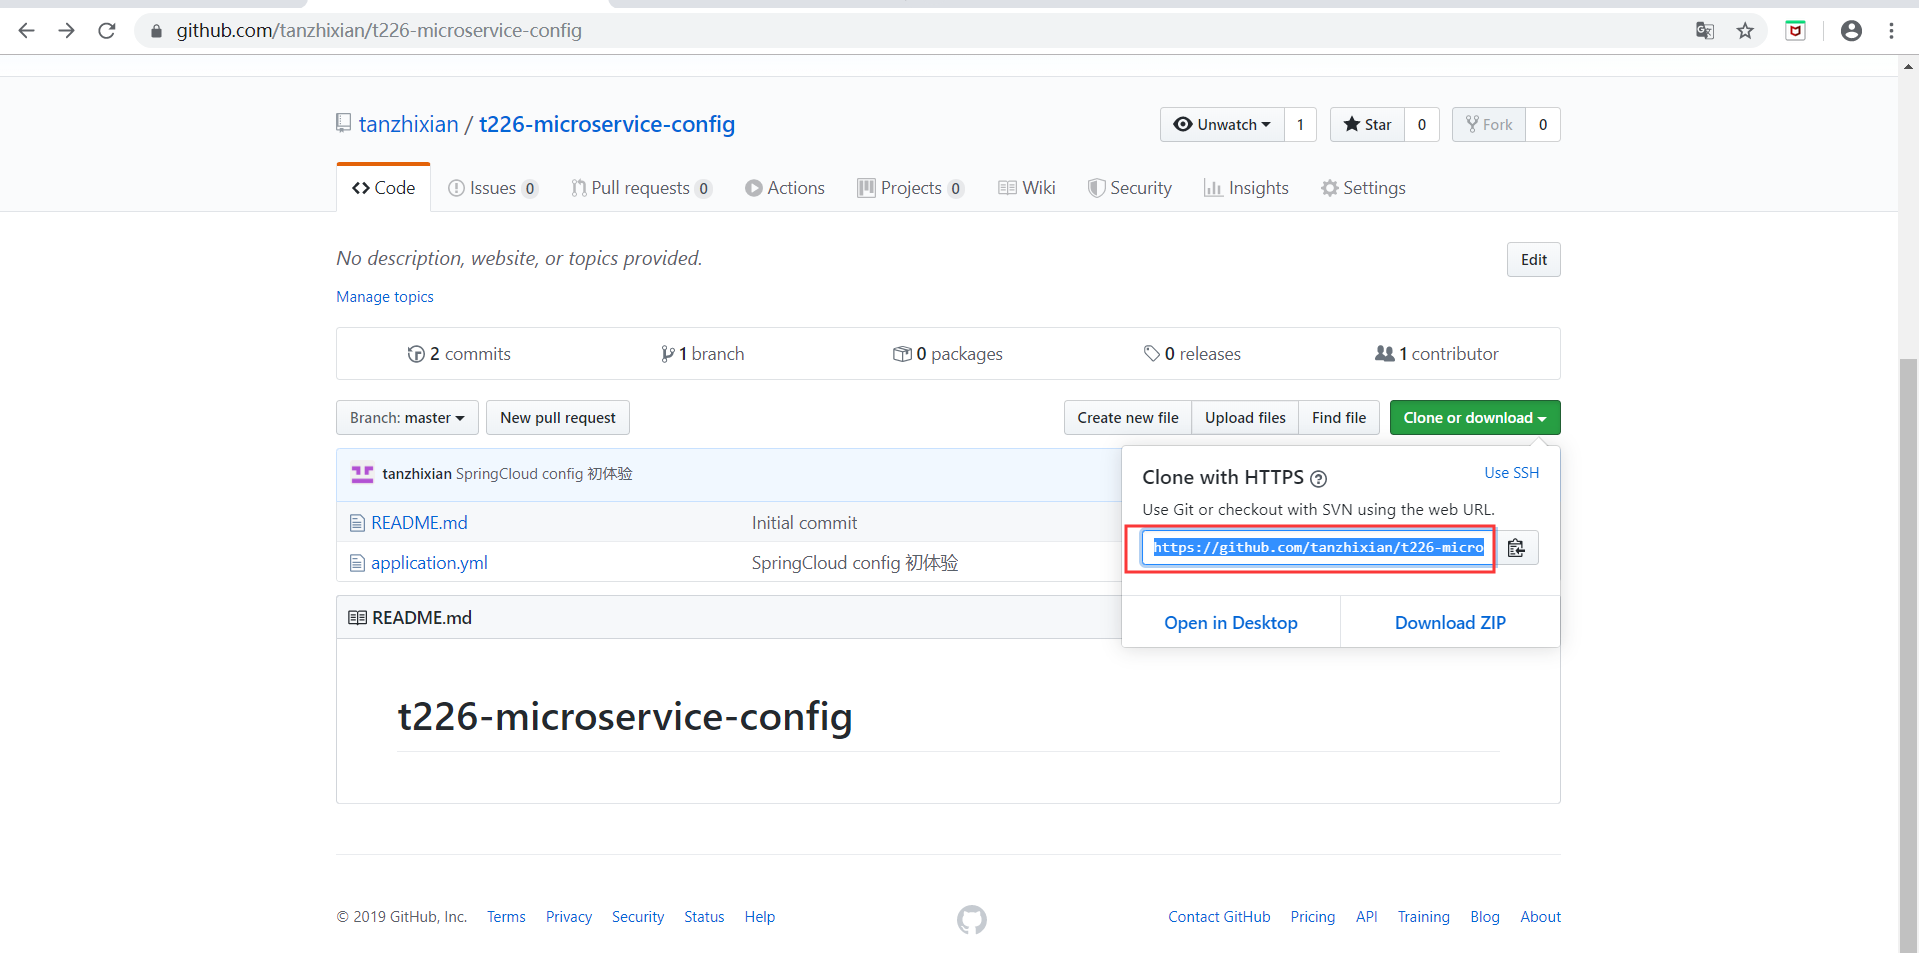Screen dimensions: 1919x953
Task: View the 0 releases link
Action: tap(1192, 354)
